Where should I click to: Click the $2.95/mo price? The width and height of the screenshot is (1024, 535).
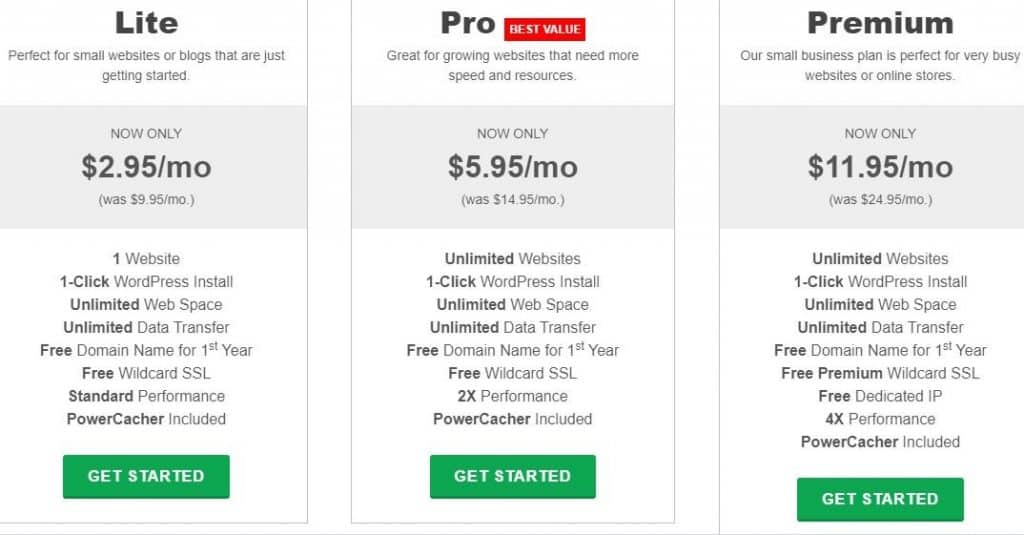(x=146, y=167)
